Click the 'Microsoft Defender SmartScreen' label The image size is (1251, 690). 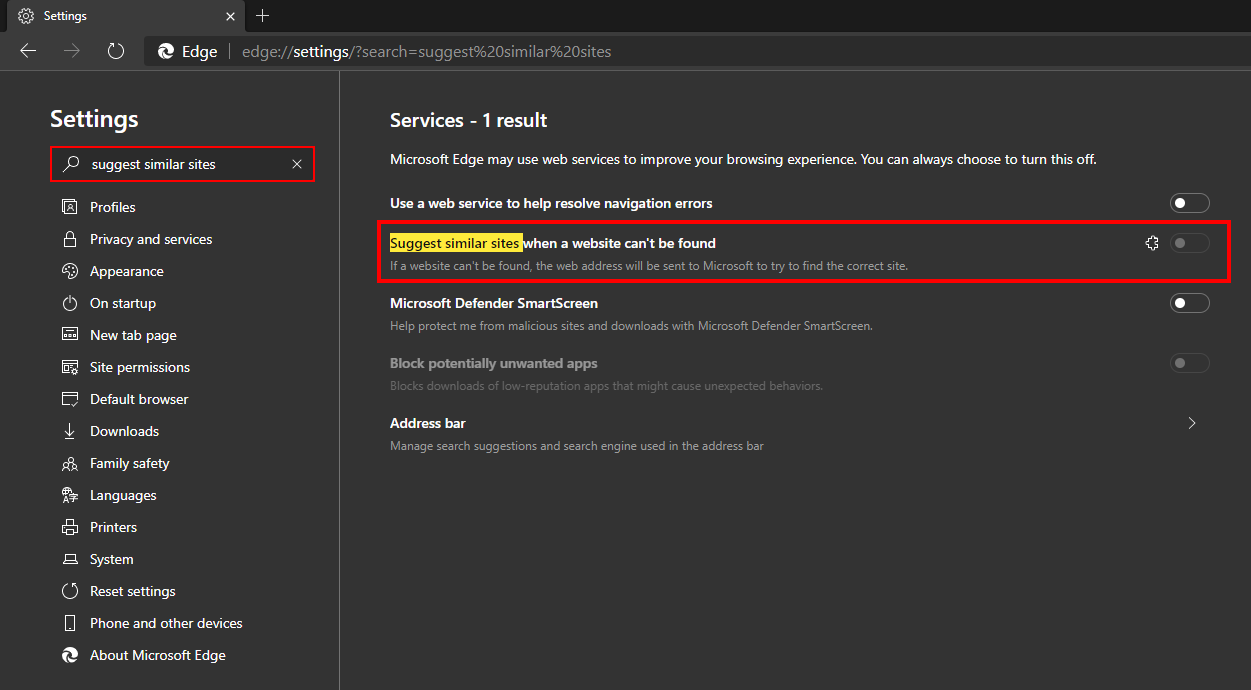[x=494, y=303]
